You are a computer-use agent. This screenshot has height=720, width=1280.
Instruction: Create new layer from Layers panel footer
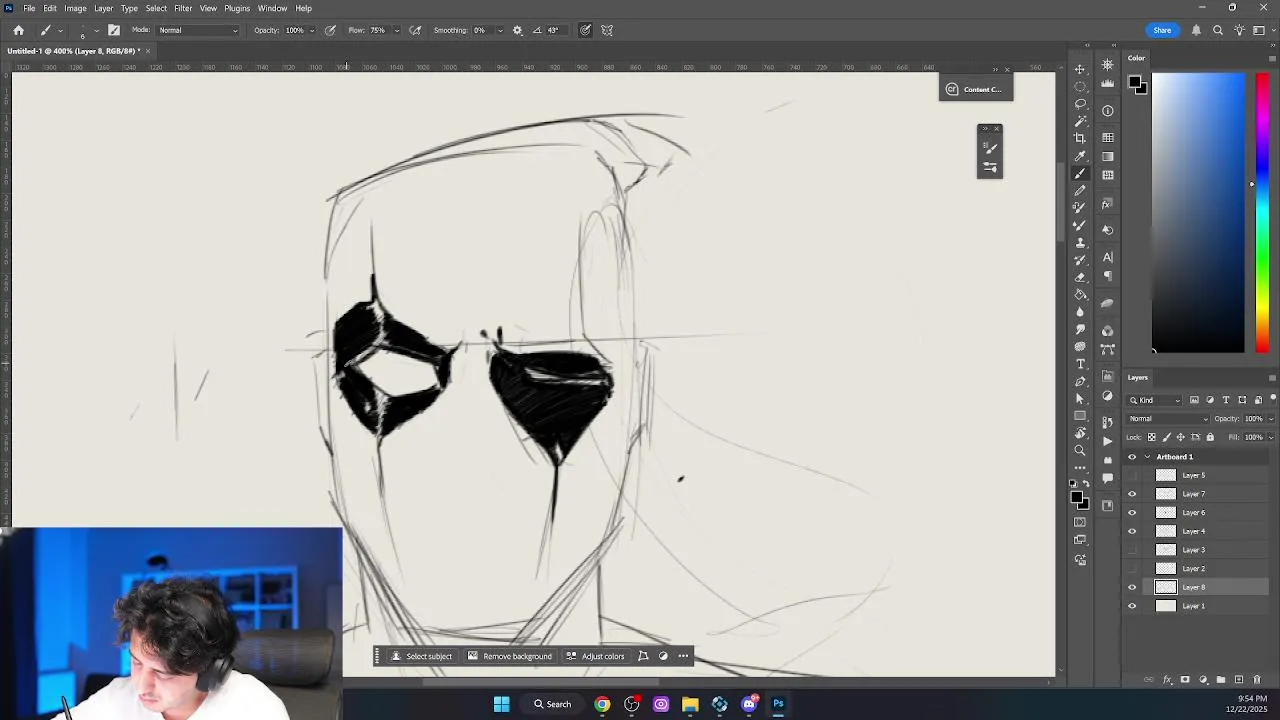coord(1239,680)
